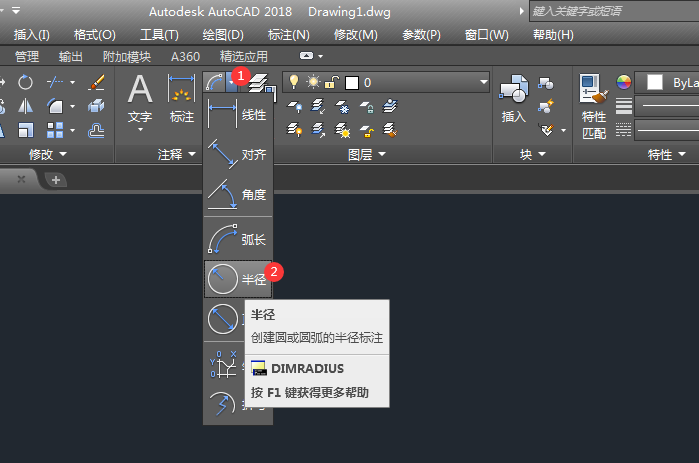Click the Trim tool icon
Viewport: 699px width, 463px height.
55,82
